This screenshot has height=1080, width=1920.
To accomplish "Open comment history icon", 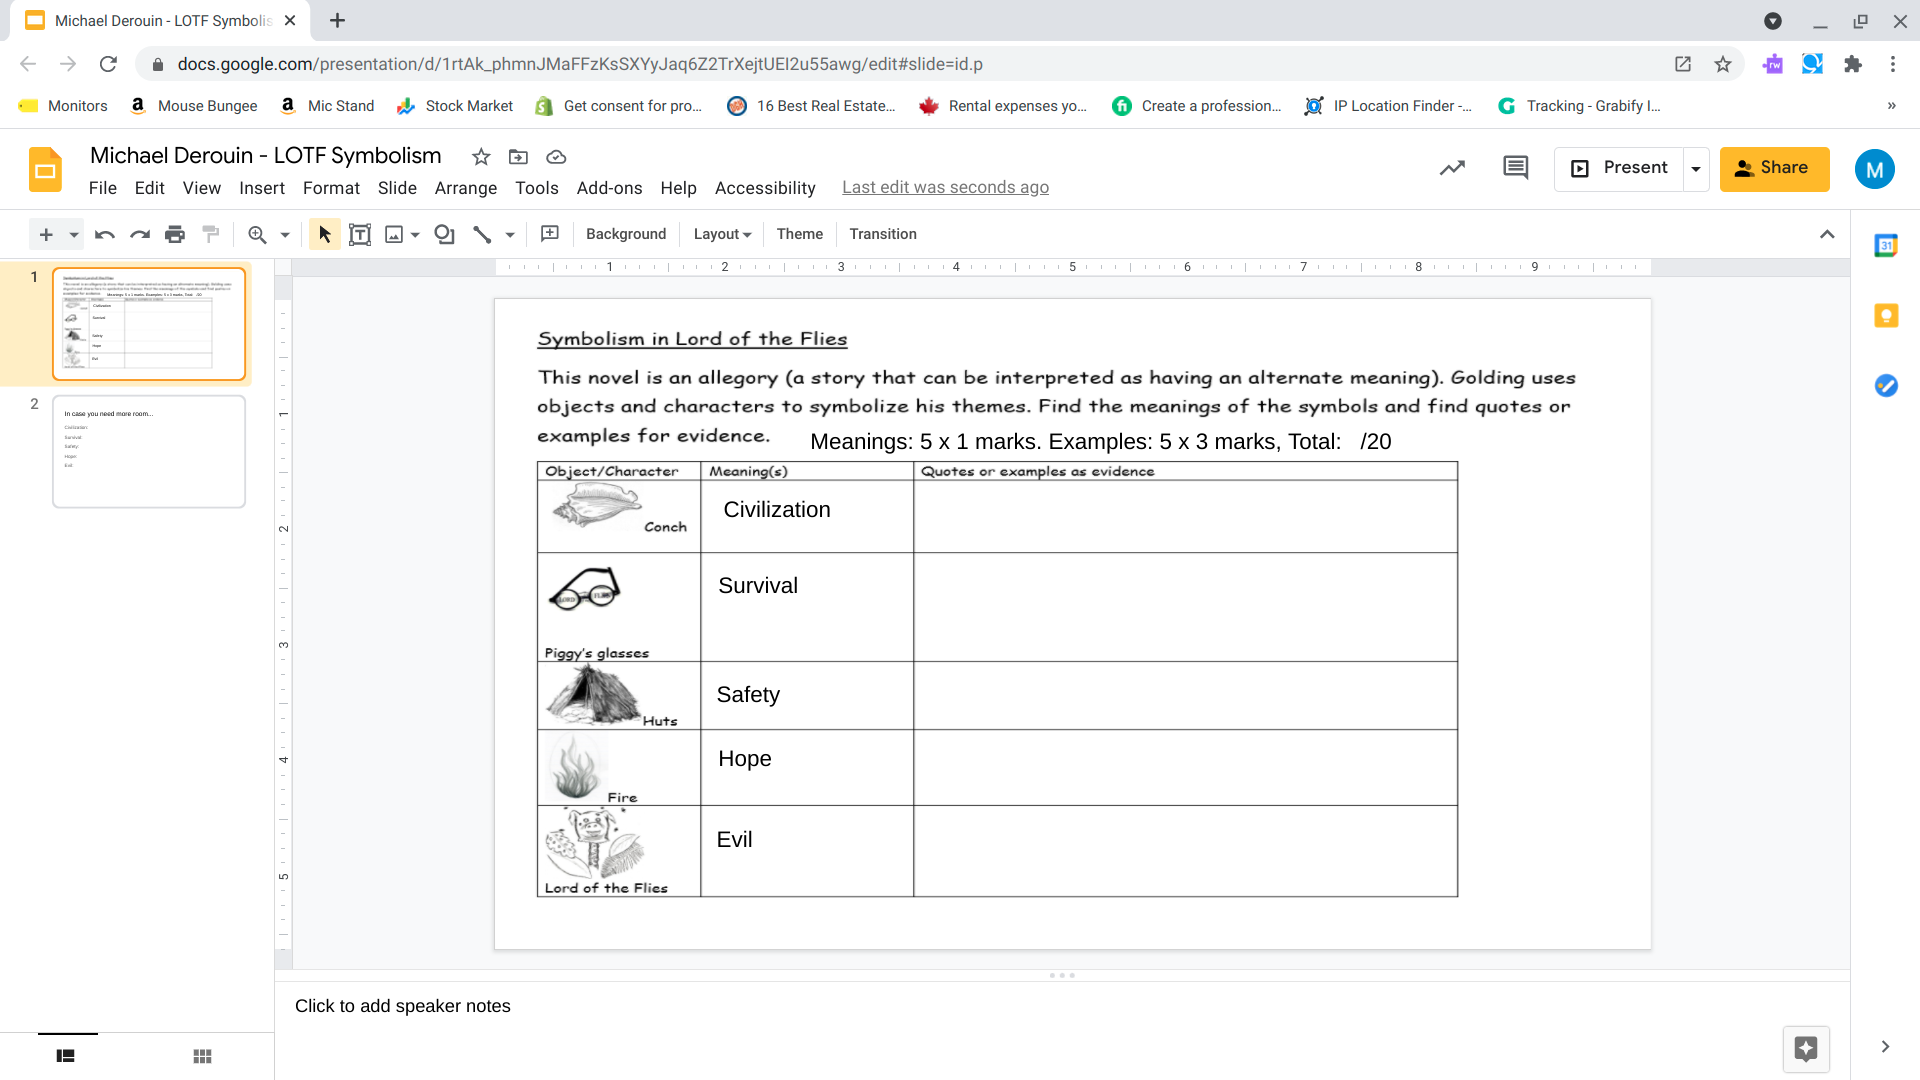I will coord(1515,168).
